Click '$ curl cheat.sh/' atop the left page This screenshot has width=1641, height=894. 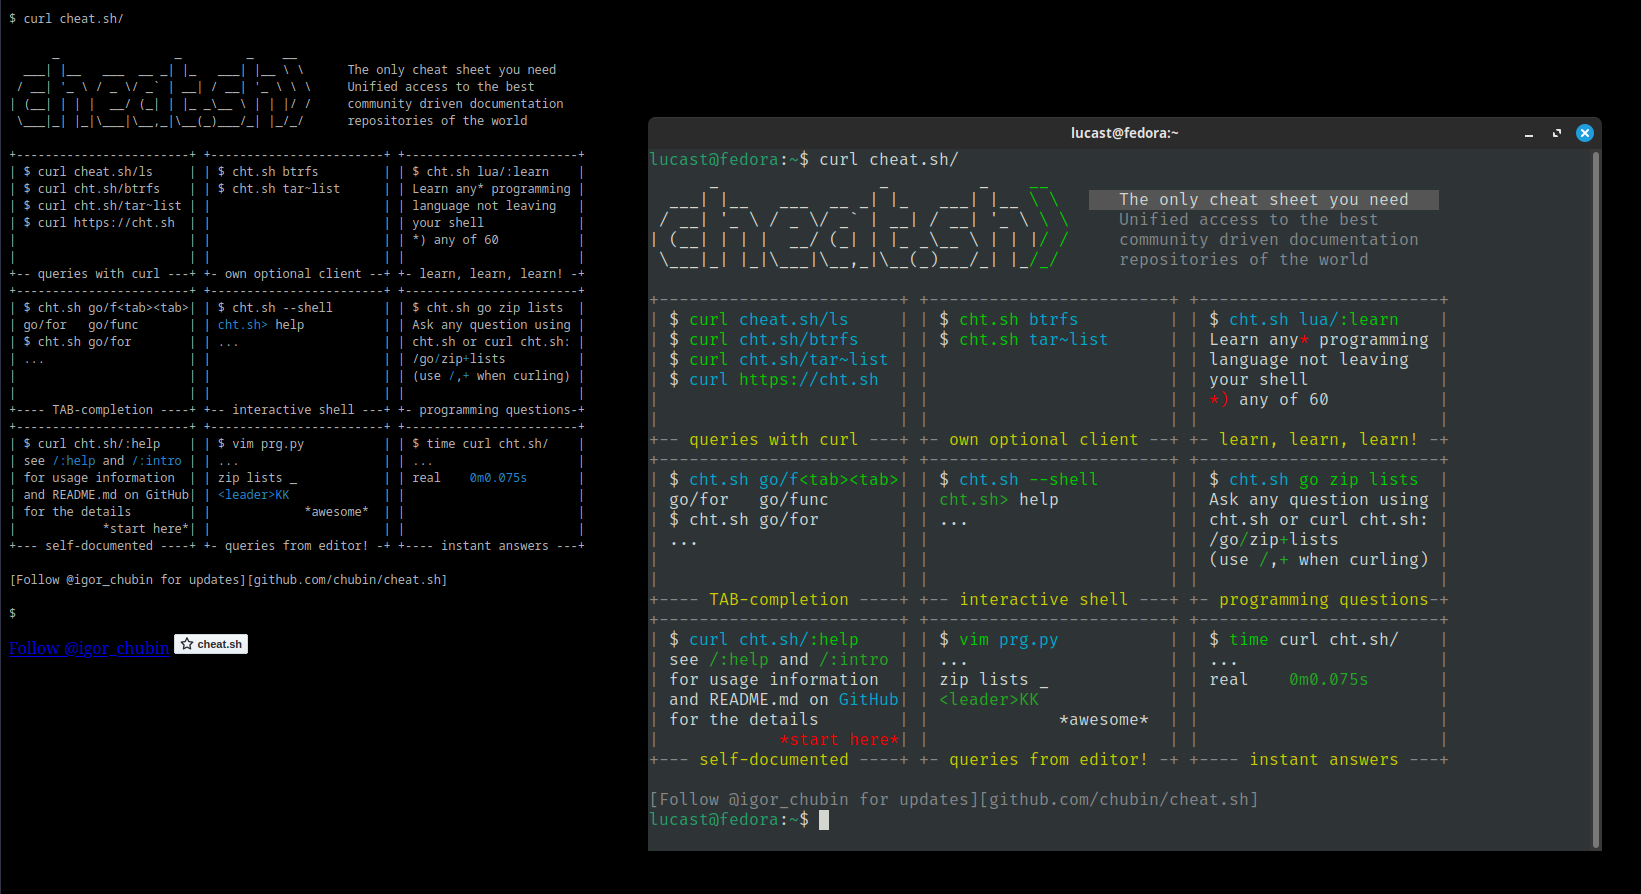[66, 19]
